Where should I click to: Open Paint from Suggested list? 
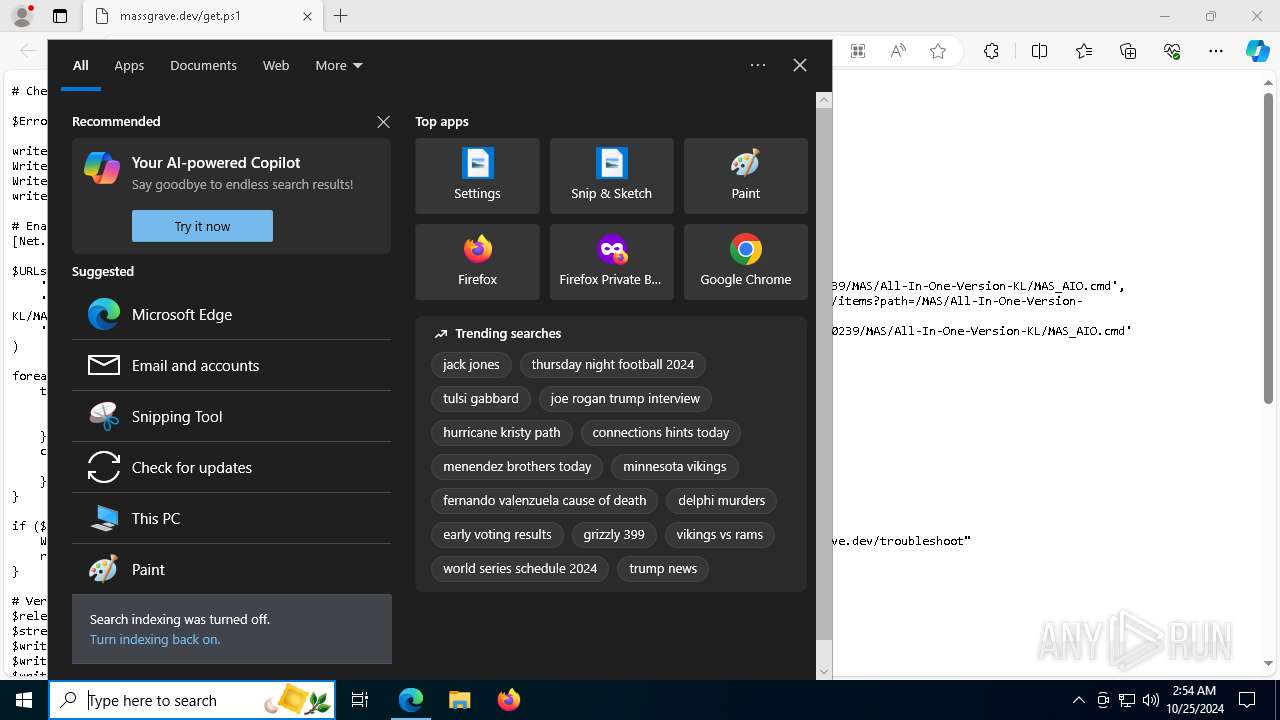[231, 569]
